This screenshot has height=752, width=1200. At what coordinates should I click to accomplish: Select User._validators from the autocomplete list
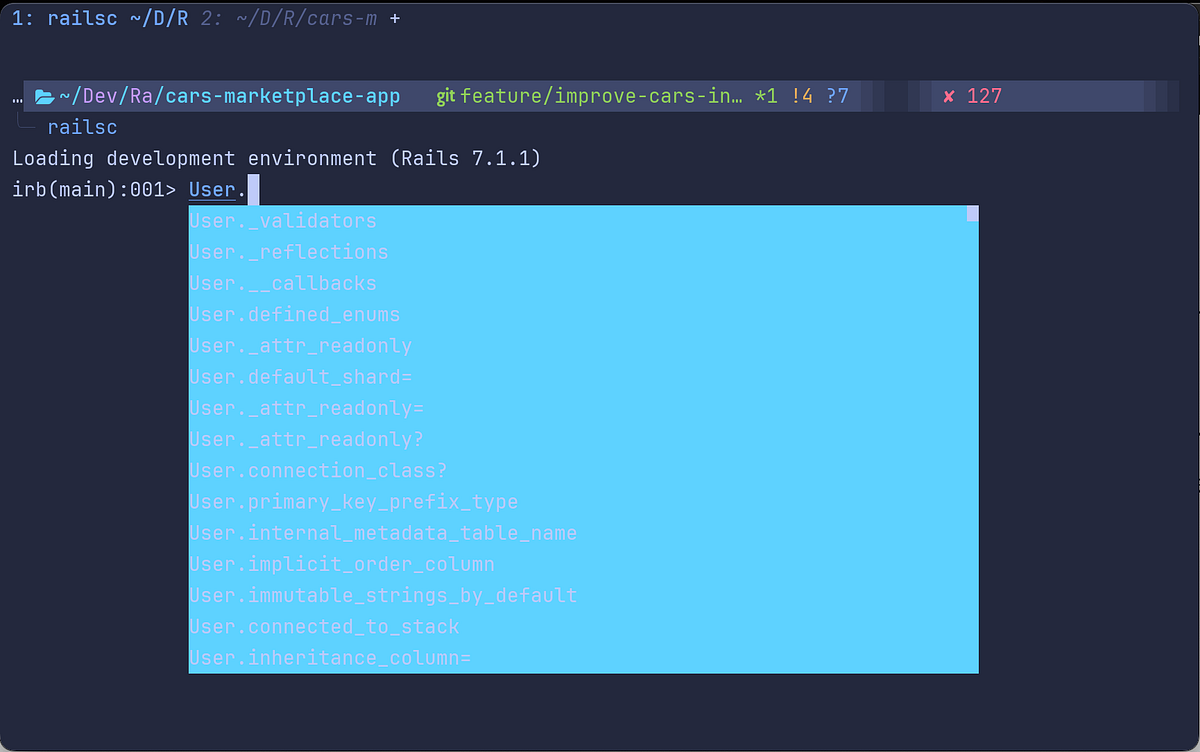point(283,220)
